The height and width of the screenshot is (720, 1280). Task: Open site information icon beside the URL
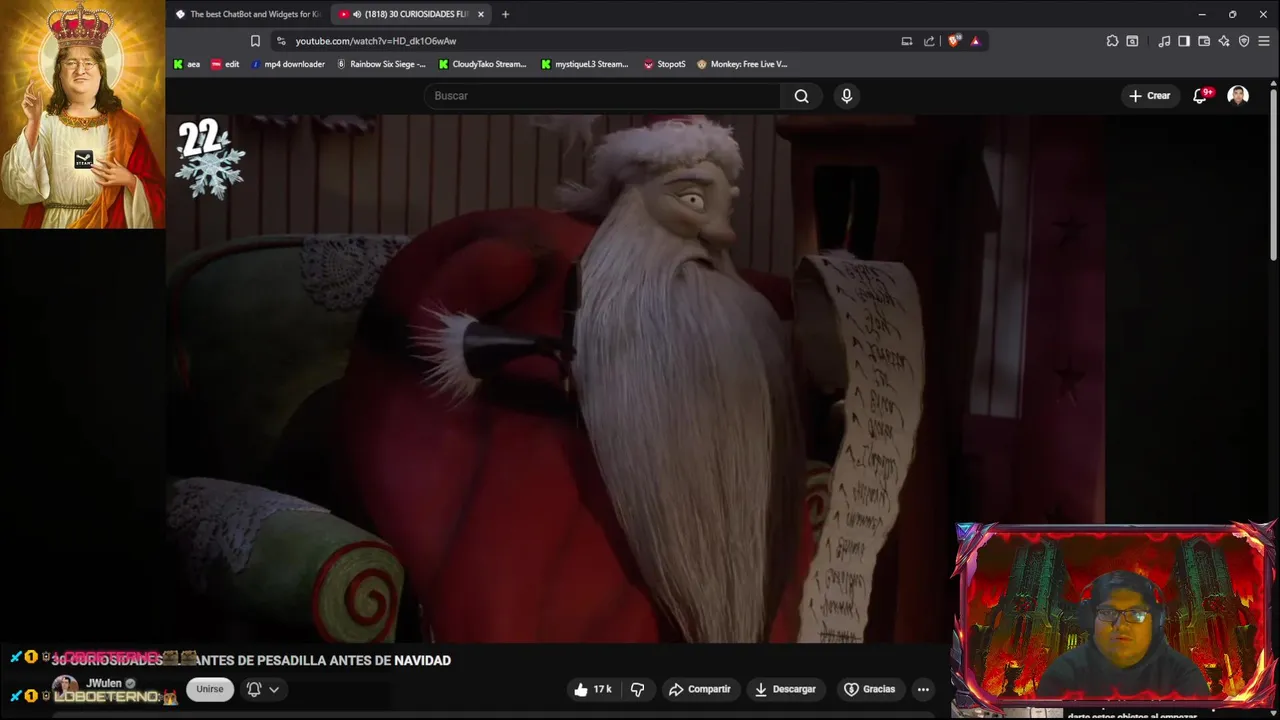281,41
